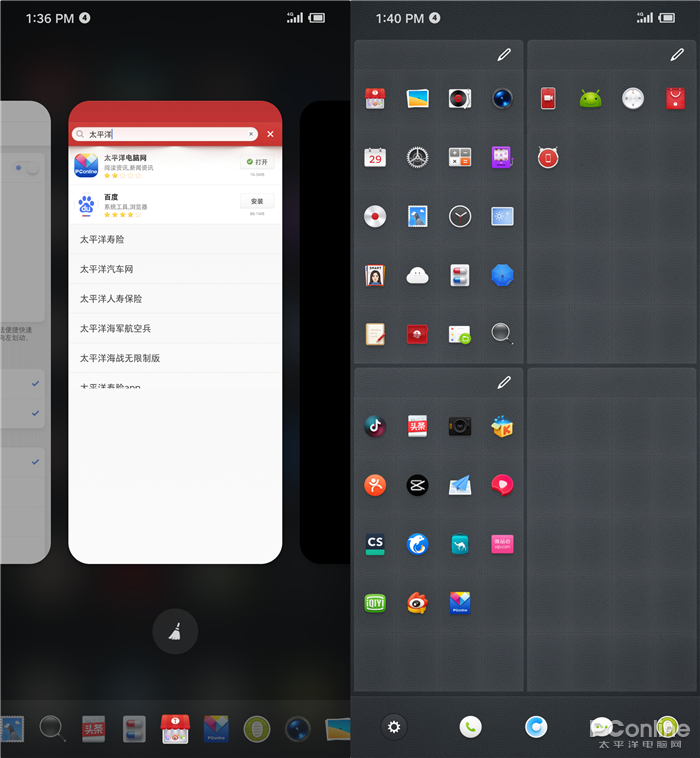Click the 太平洋 search input field

click(x=164, y=134)
